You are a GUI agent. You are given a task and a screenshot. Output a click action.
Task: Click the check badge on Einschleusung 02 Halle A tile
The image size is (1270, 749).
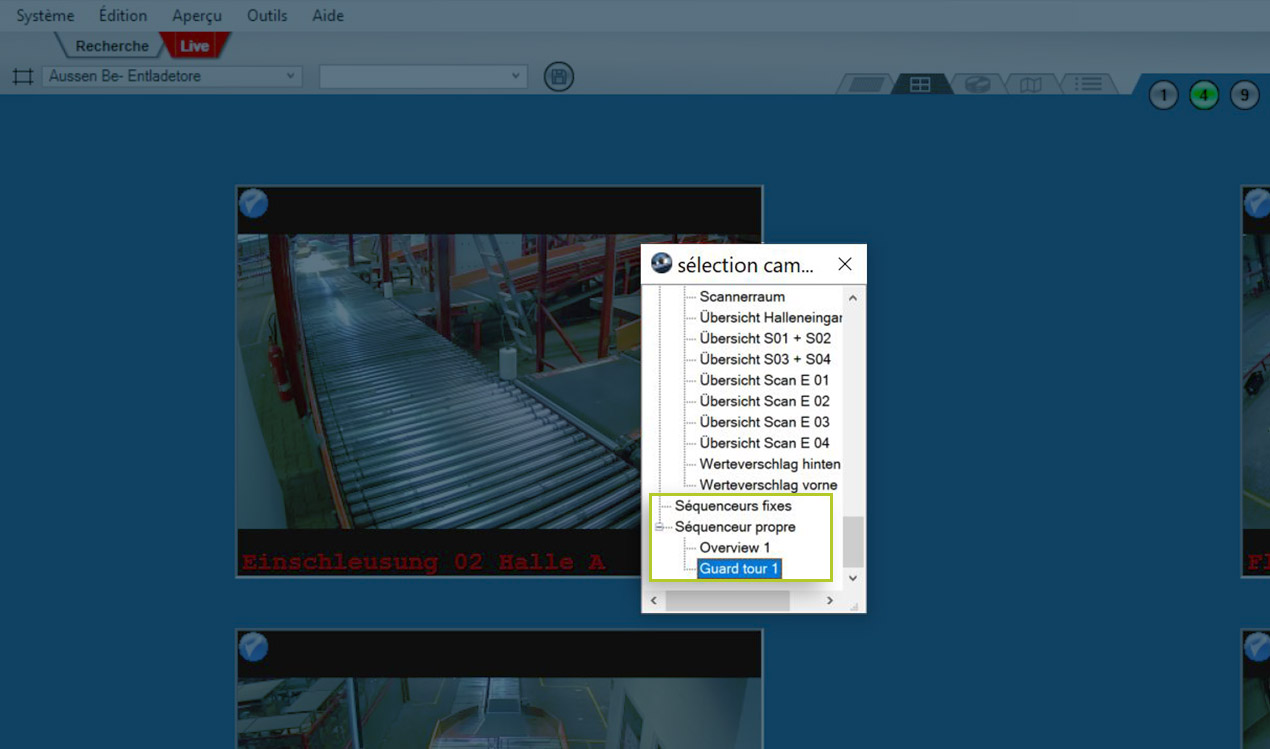coord(254,203)
